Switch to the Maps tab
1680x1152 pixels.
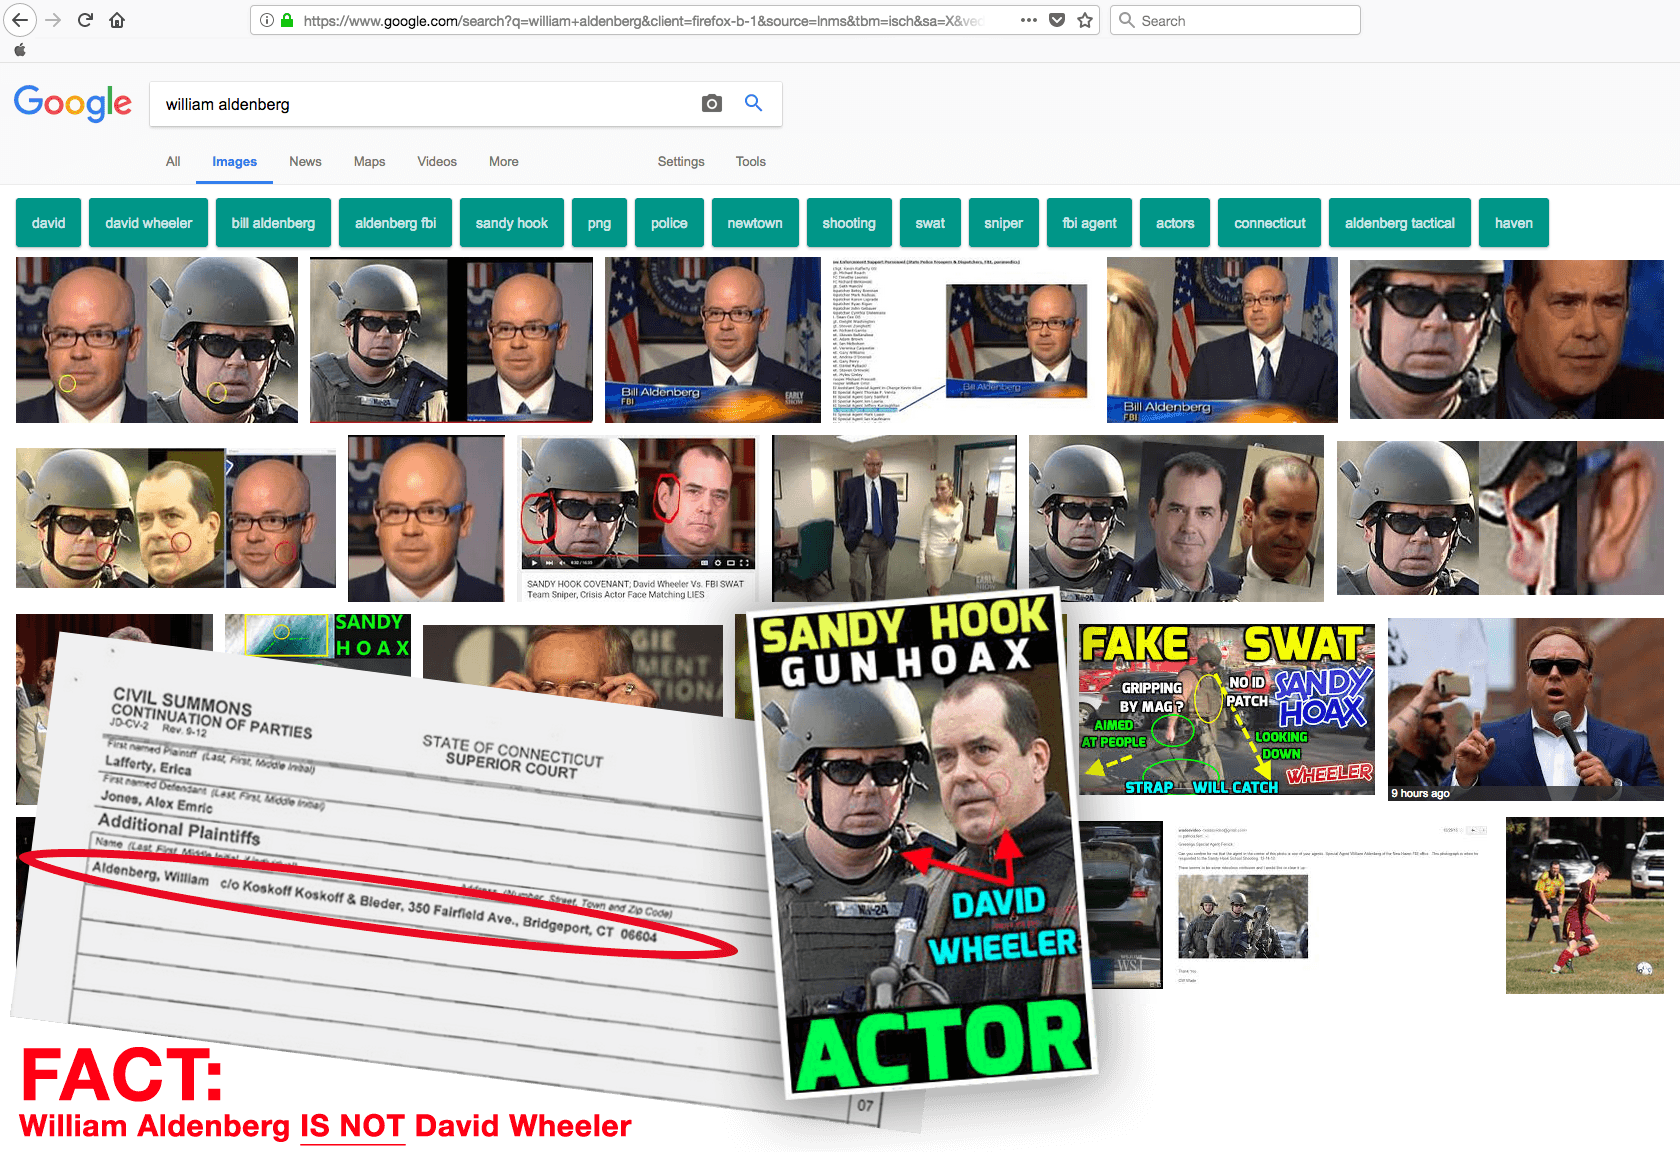pos(369,161)
